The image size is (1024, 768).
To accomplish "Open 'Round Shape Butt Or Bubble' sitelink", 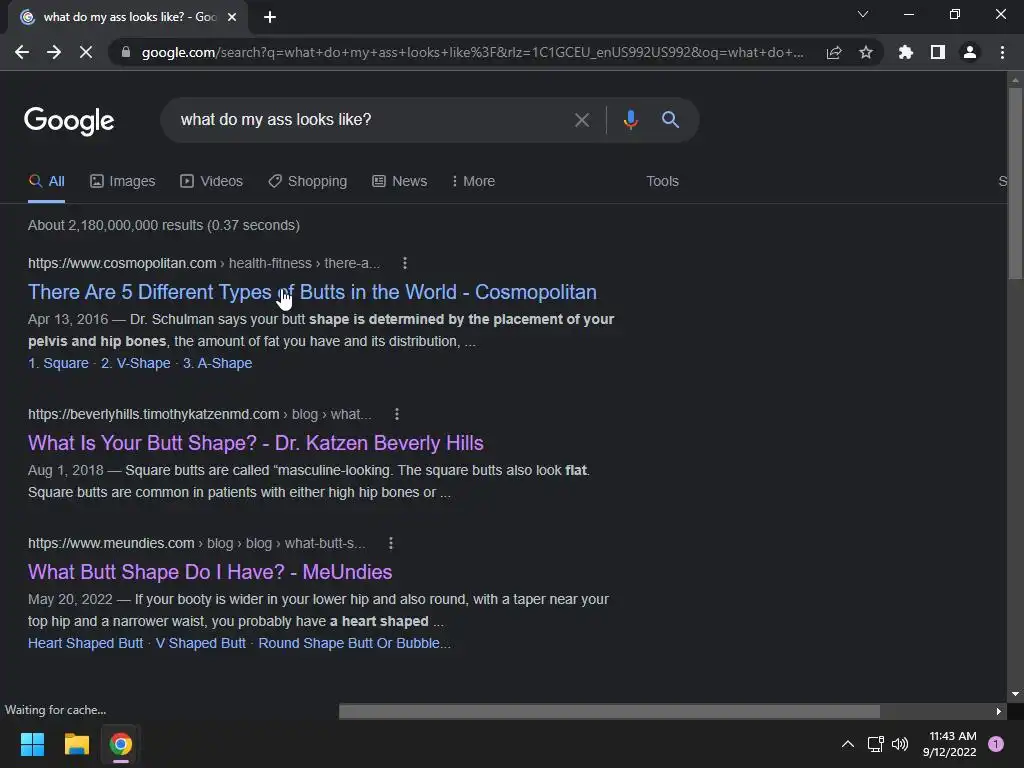I will point(354,643).
